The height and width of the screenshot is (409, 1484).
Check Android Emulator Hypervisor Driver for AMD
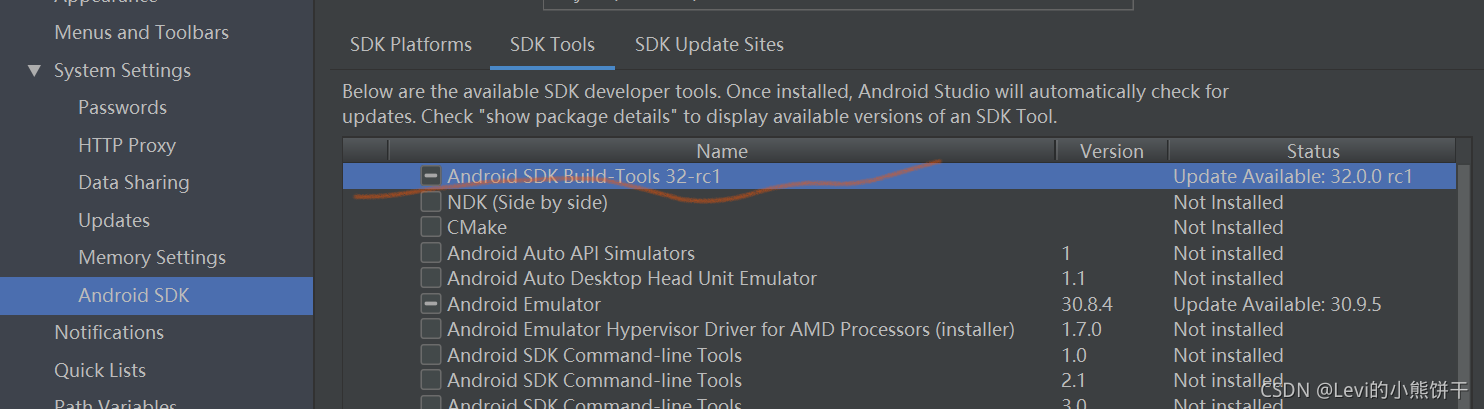(x=431, y=329)
